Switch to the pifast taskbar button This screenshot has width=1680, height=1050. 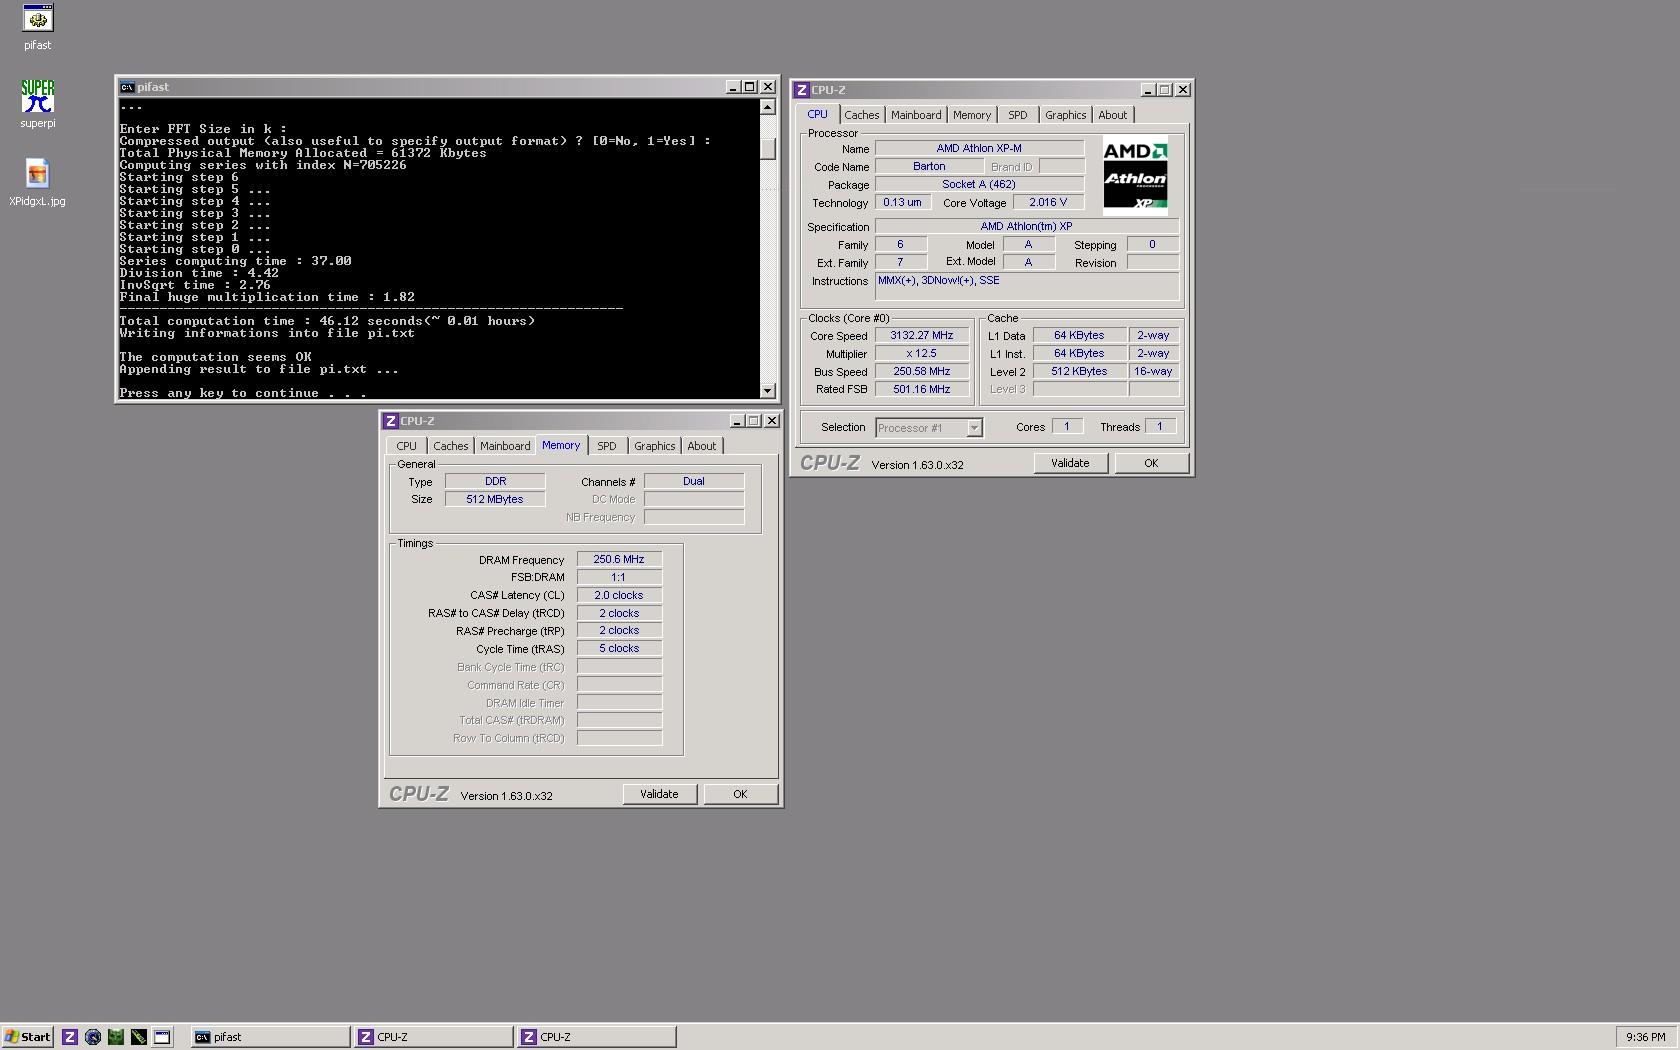270,1037
